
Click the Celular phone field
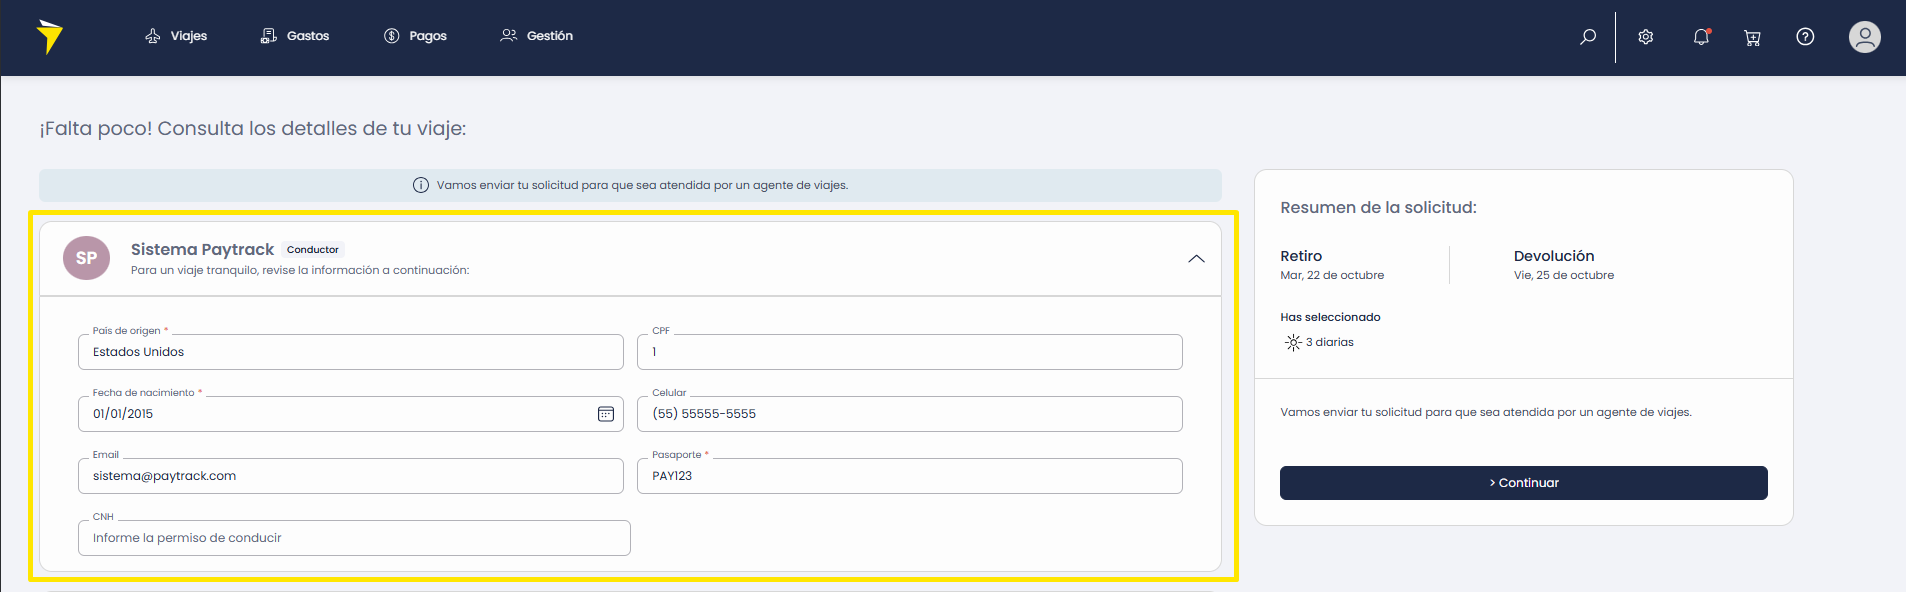910,414
